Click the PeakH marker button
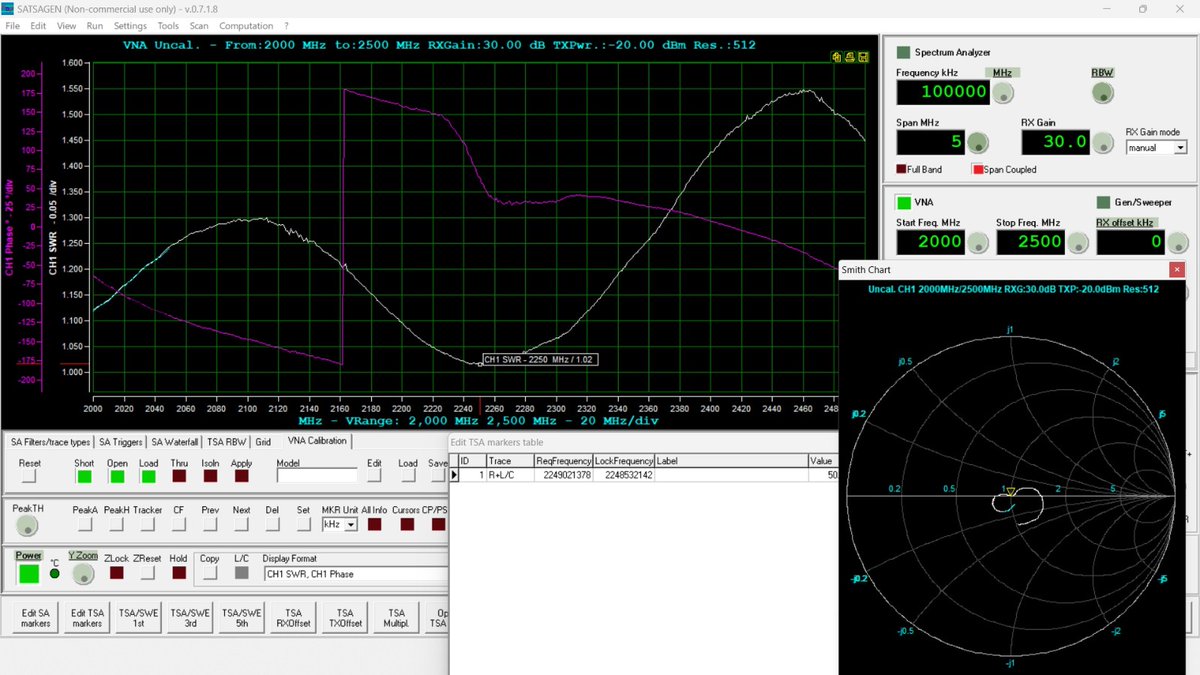The width and height of the screenshot is (1200, 675). coord(116,524)
